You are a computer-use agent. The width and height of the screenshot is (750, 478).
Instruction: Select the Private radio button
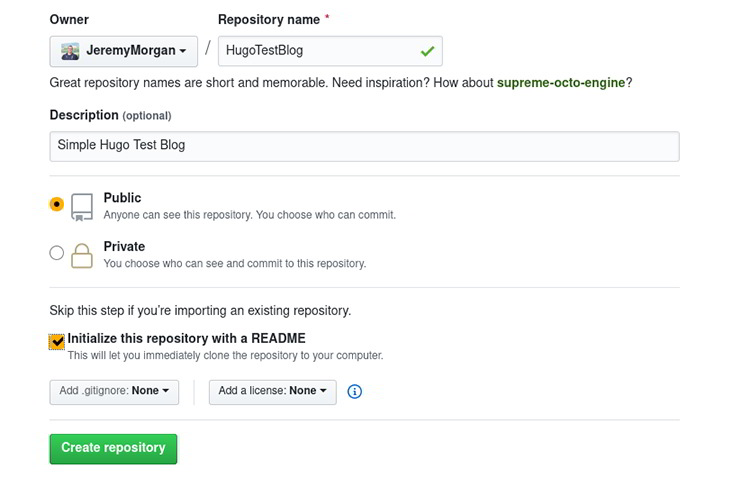click(x=57, y=253)
